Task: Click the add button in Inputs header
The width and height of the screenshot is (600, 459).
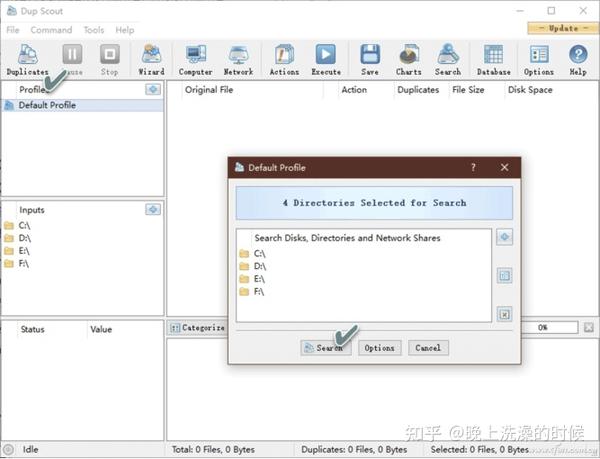Action: click(153, 210)
